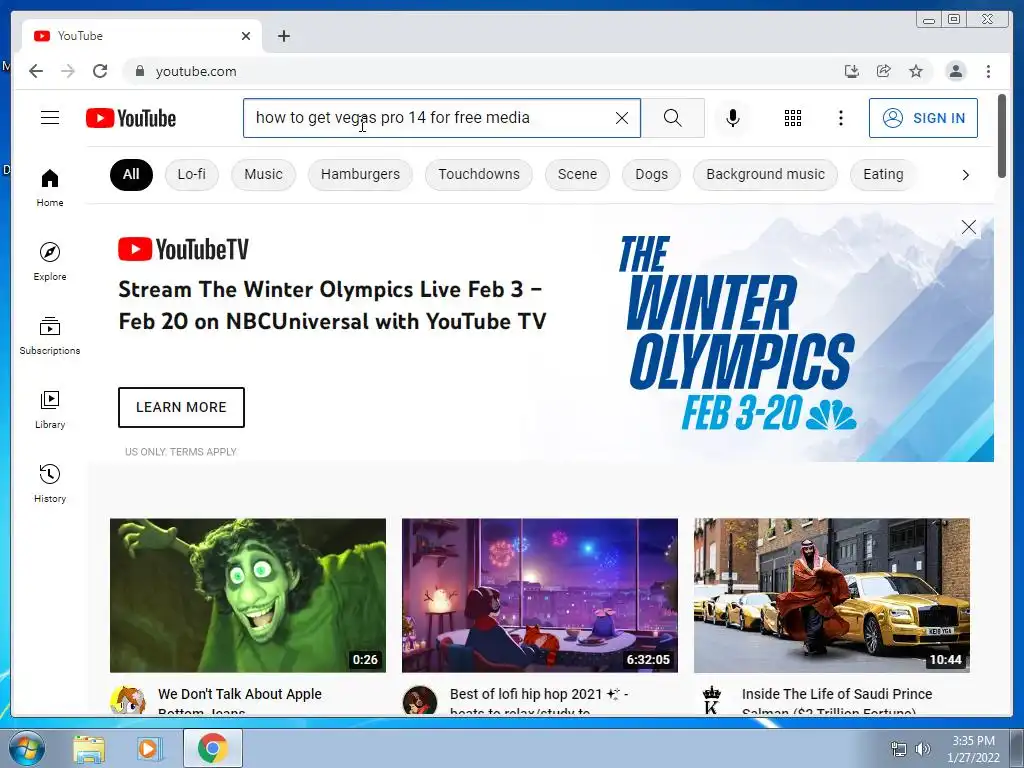Viewport: 1024px width, 768px height.
Task: Click Best of lofi hip hop 2021 title
Action: [539, 700]
